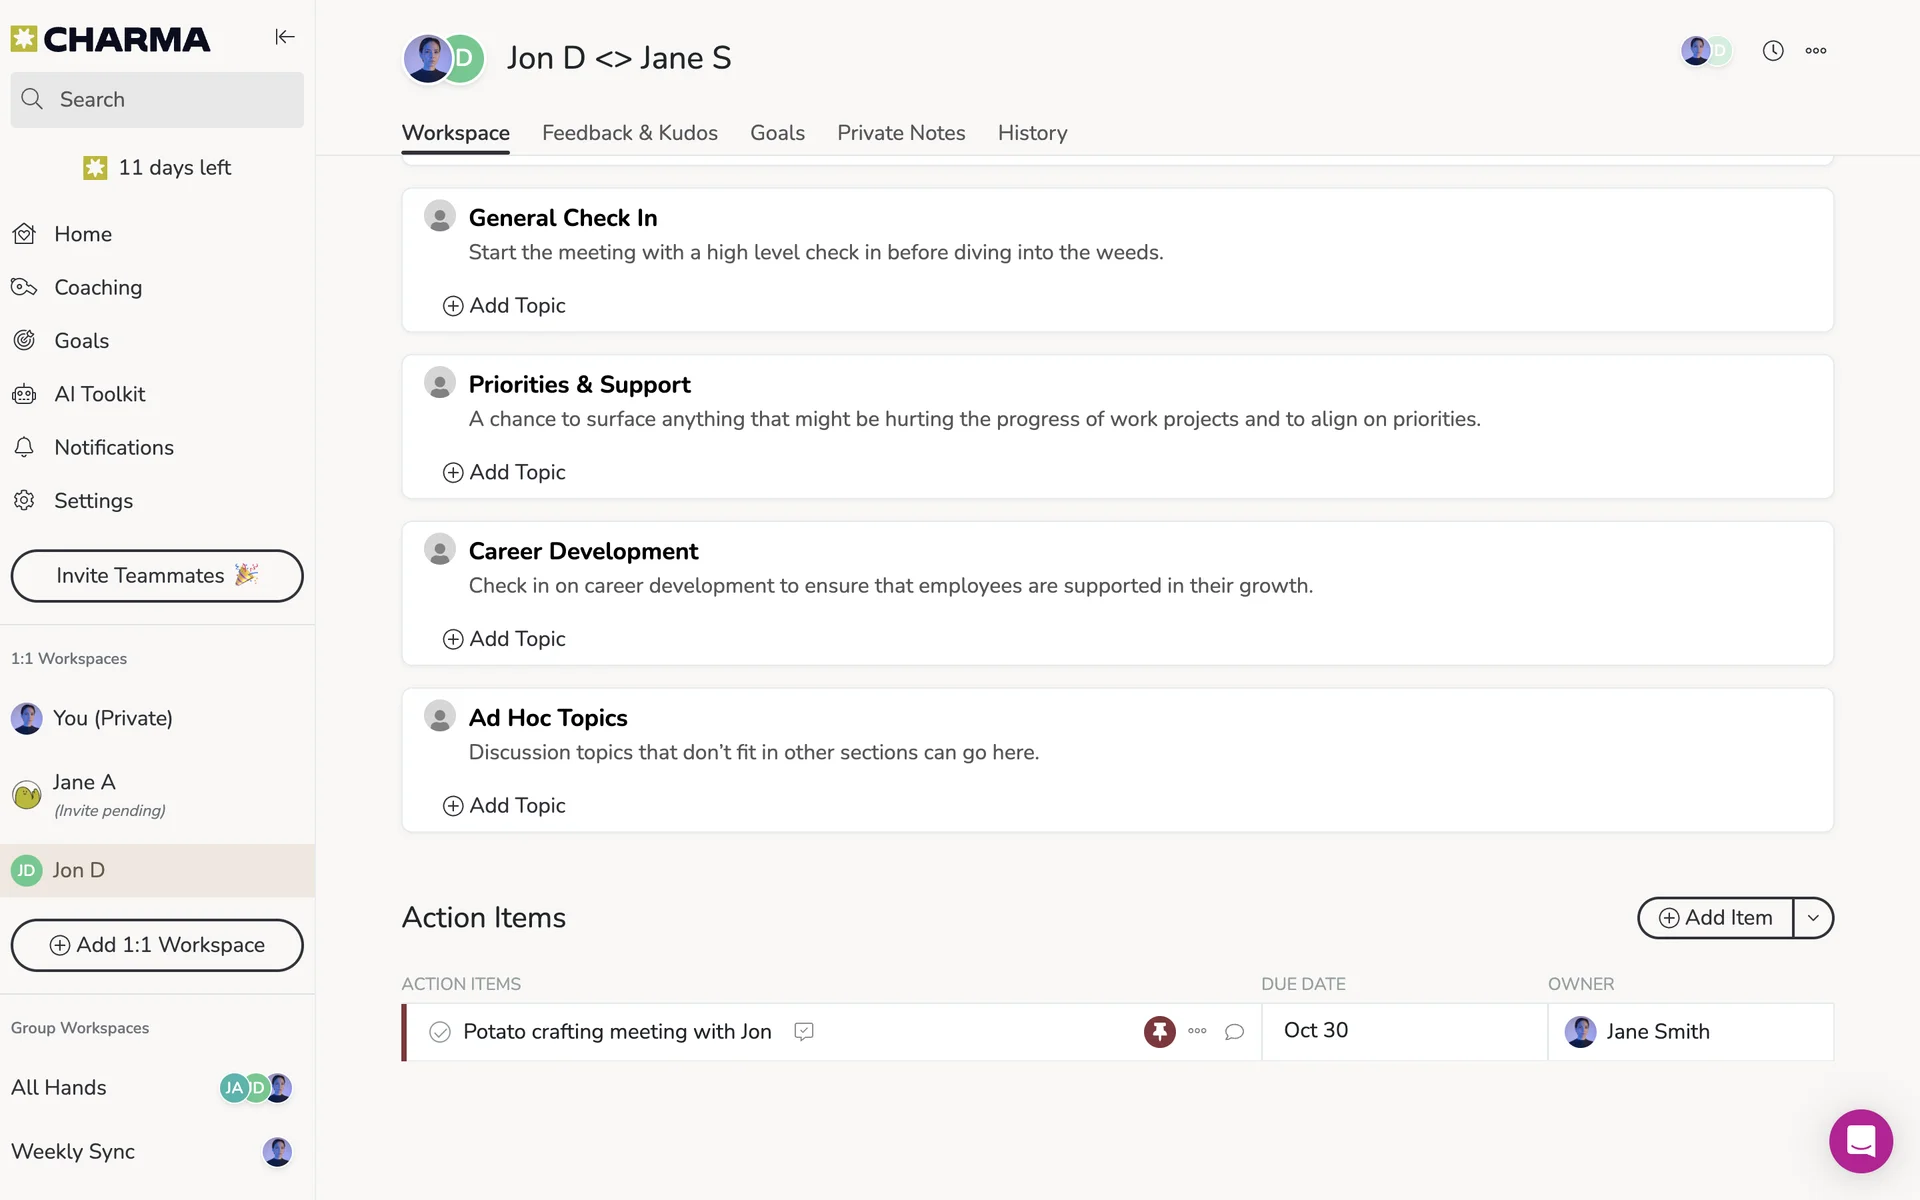Open the notes icon beside Potato crafting meeting

point(803,1031)
